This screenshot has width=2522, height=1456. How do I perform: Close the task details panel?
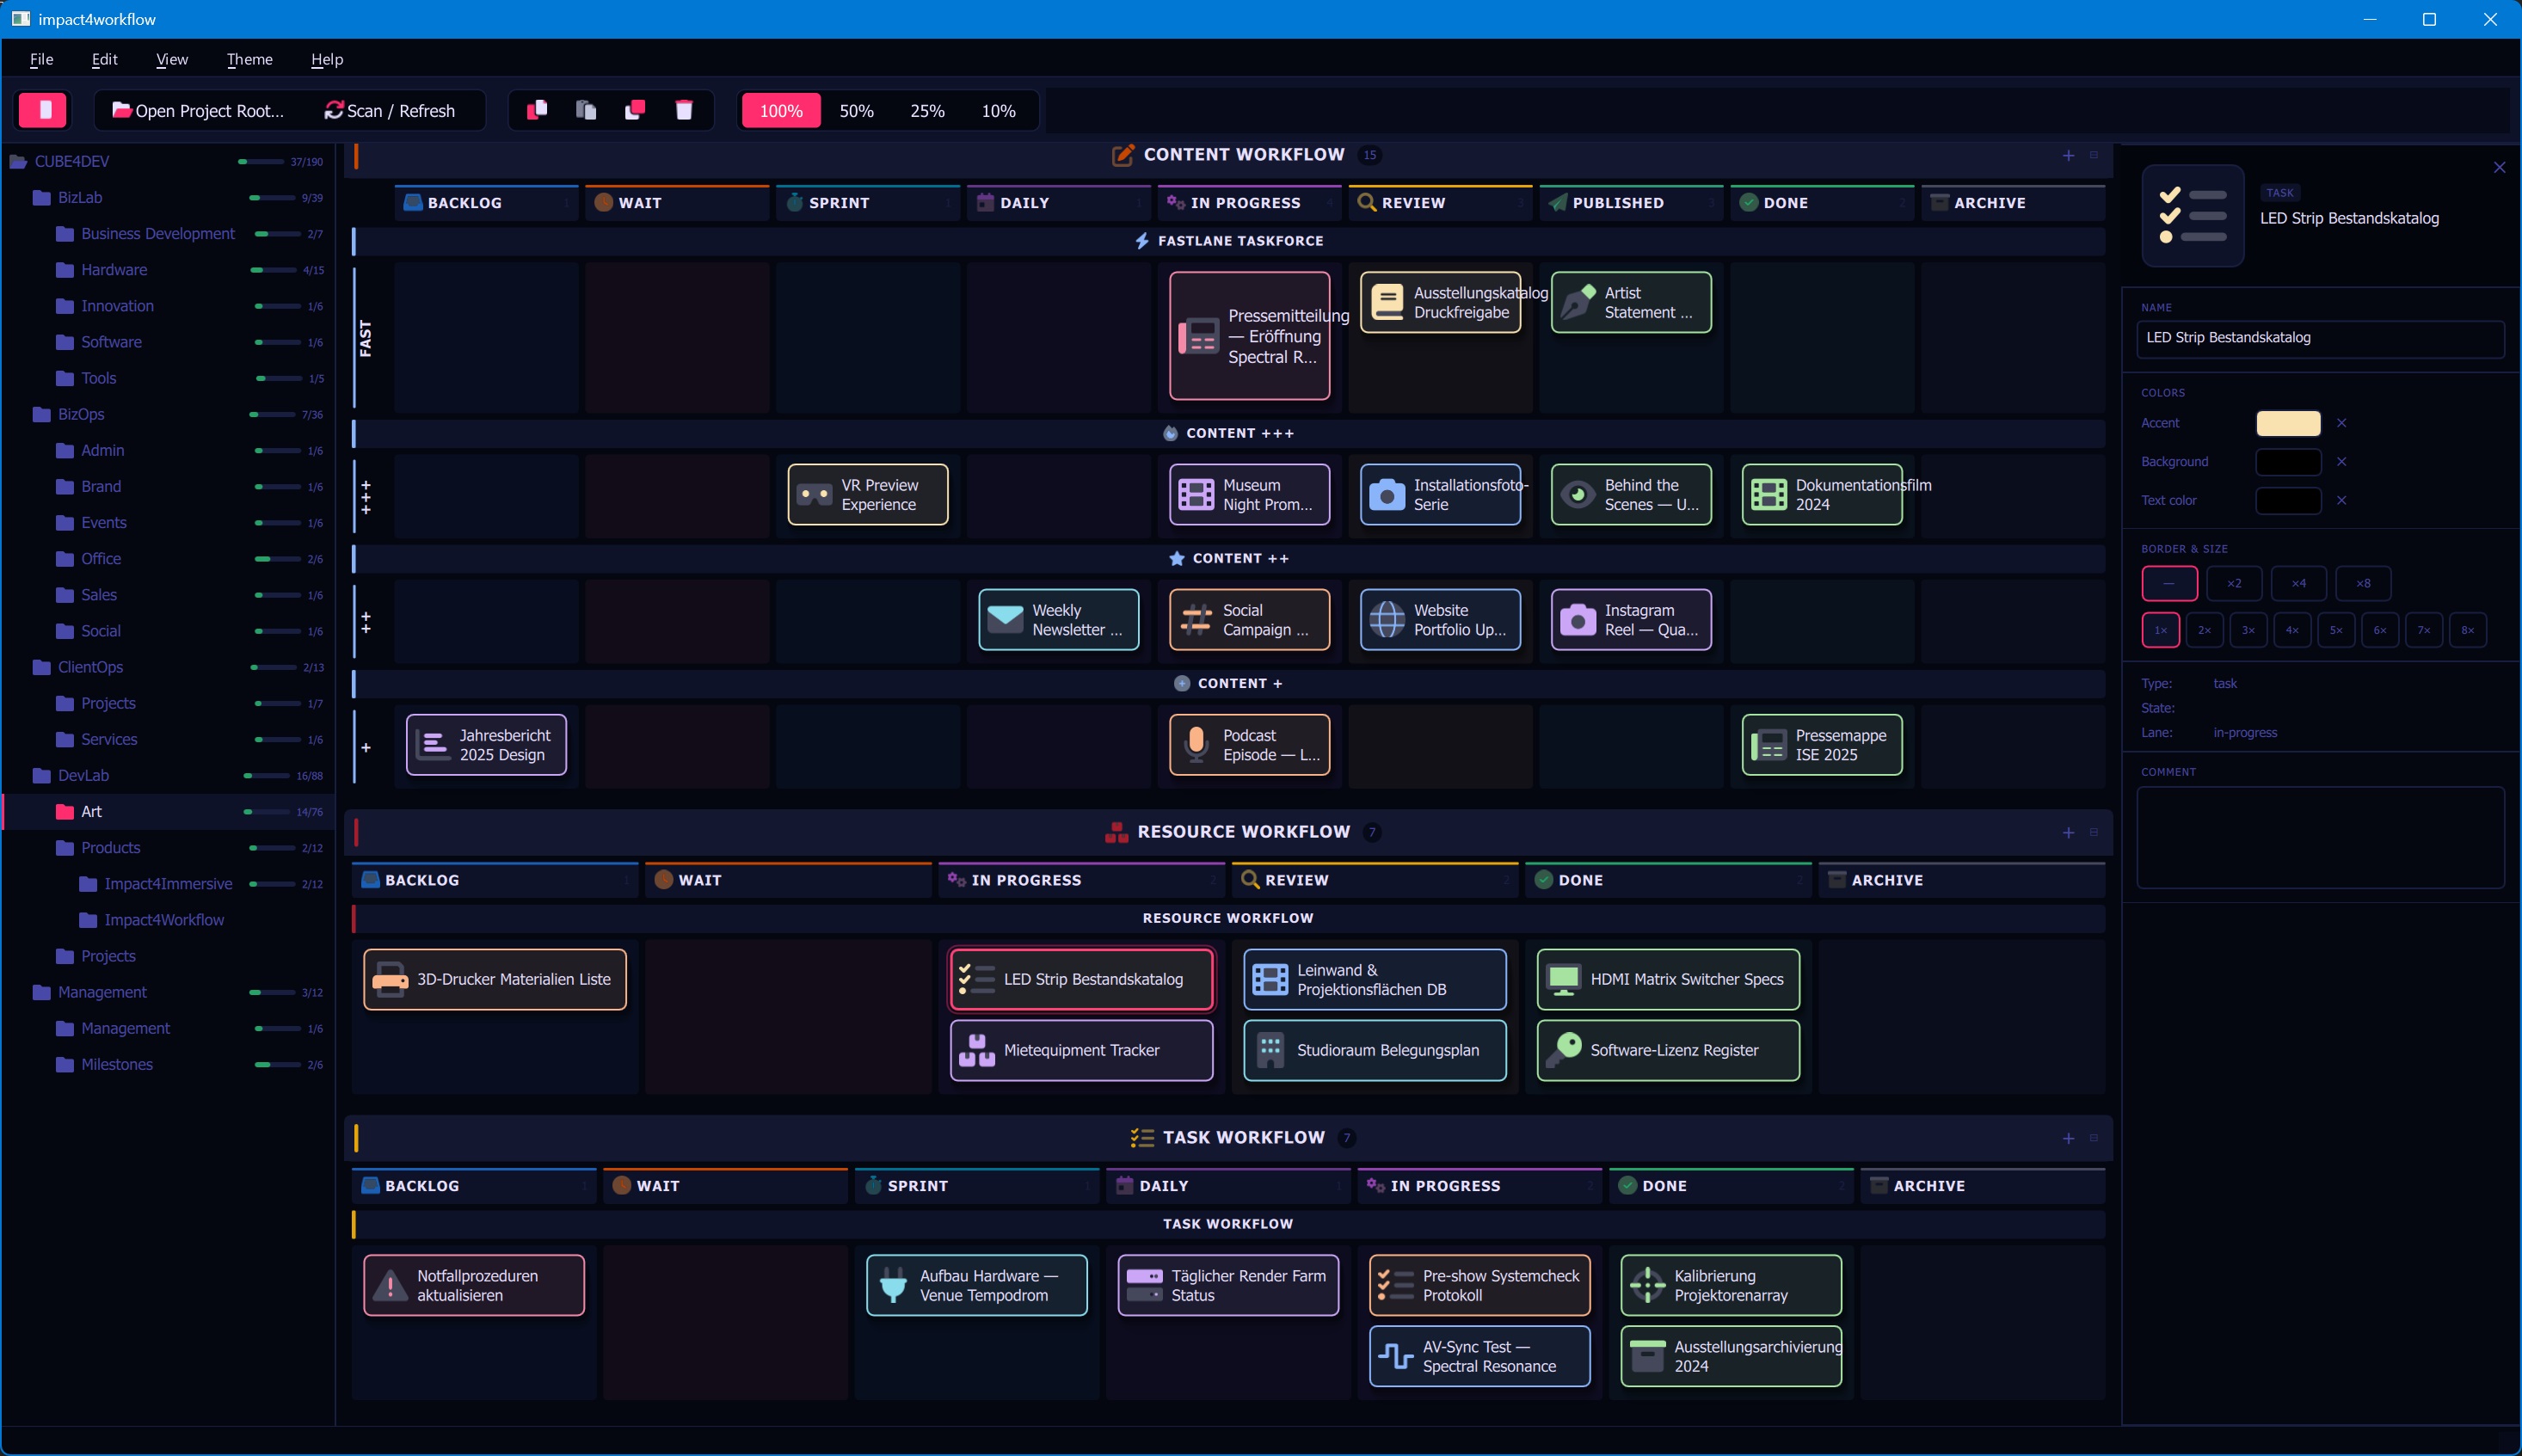coord(2499,167)
